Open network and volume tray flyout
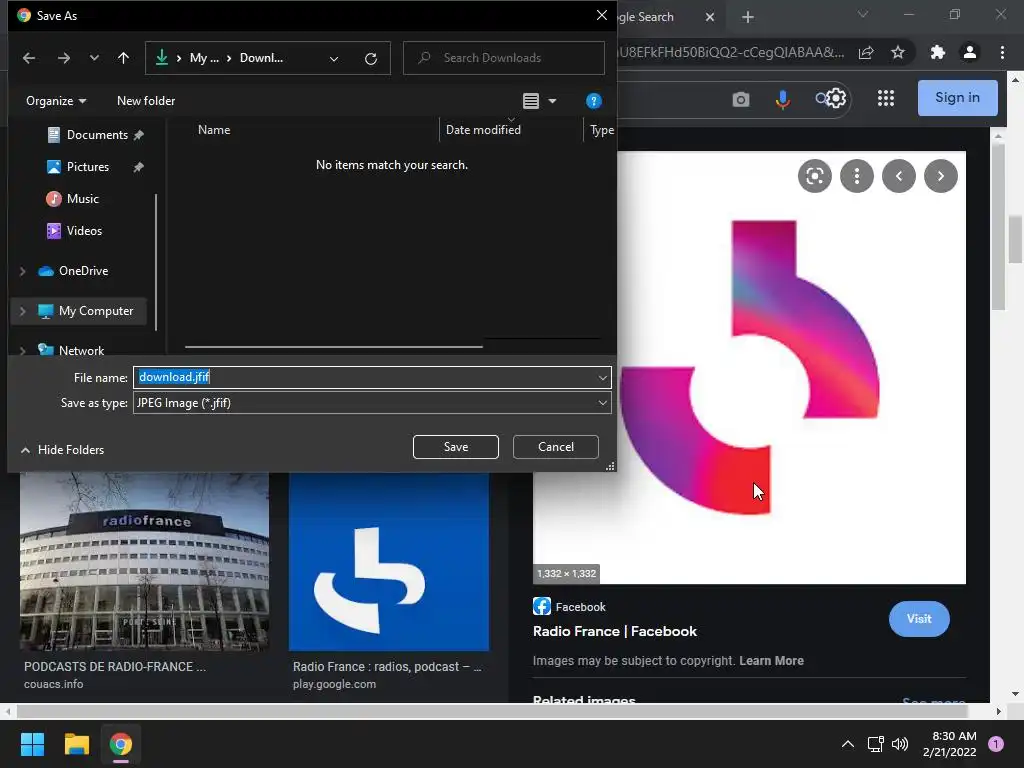The height and width of the screenshot is (768, 1024). tap(888, 744)
